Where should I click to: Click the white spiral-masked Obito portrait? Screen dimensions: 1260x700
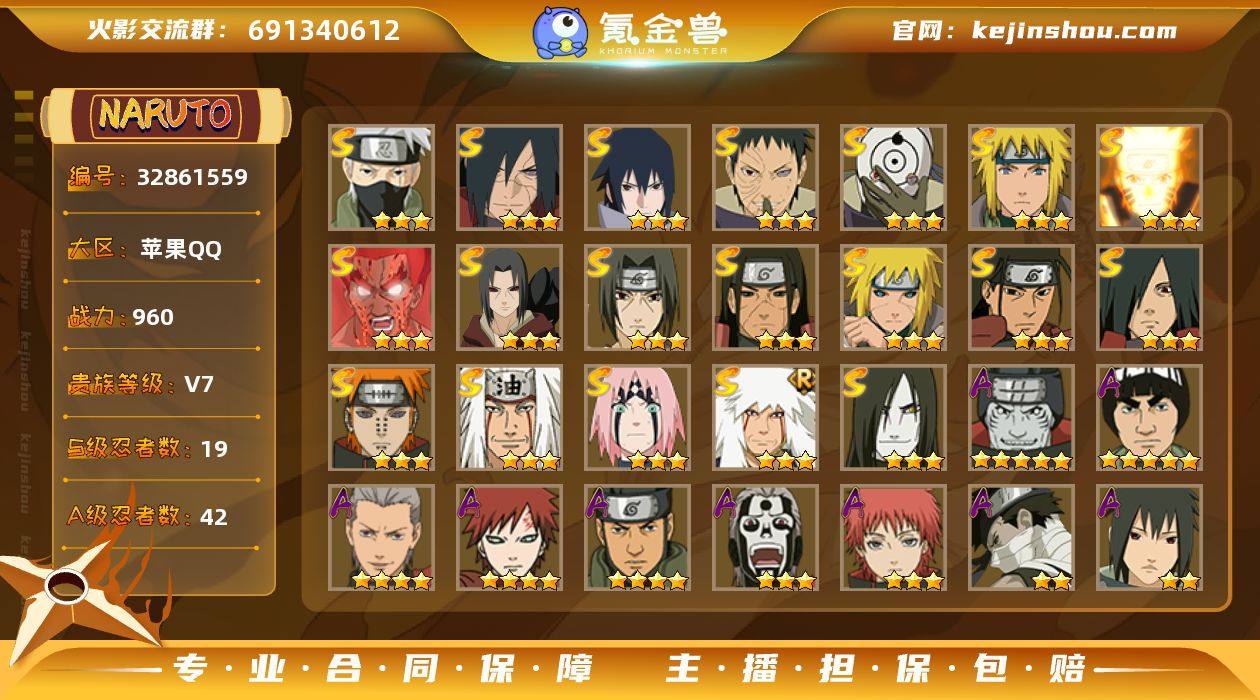coord(894,178)
